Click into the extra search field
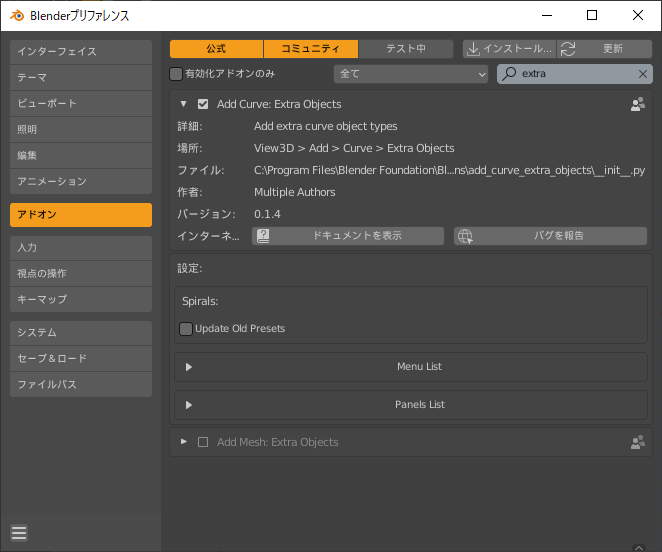Screen dimensions: 662x552 click(575, 74)
